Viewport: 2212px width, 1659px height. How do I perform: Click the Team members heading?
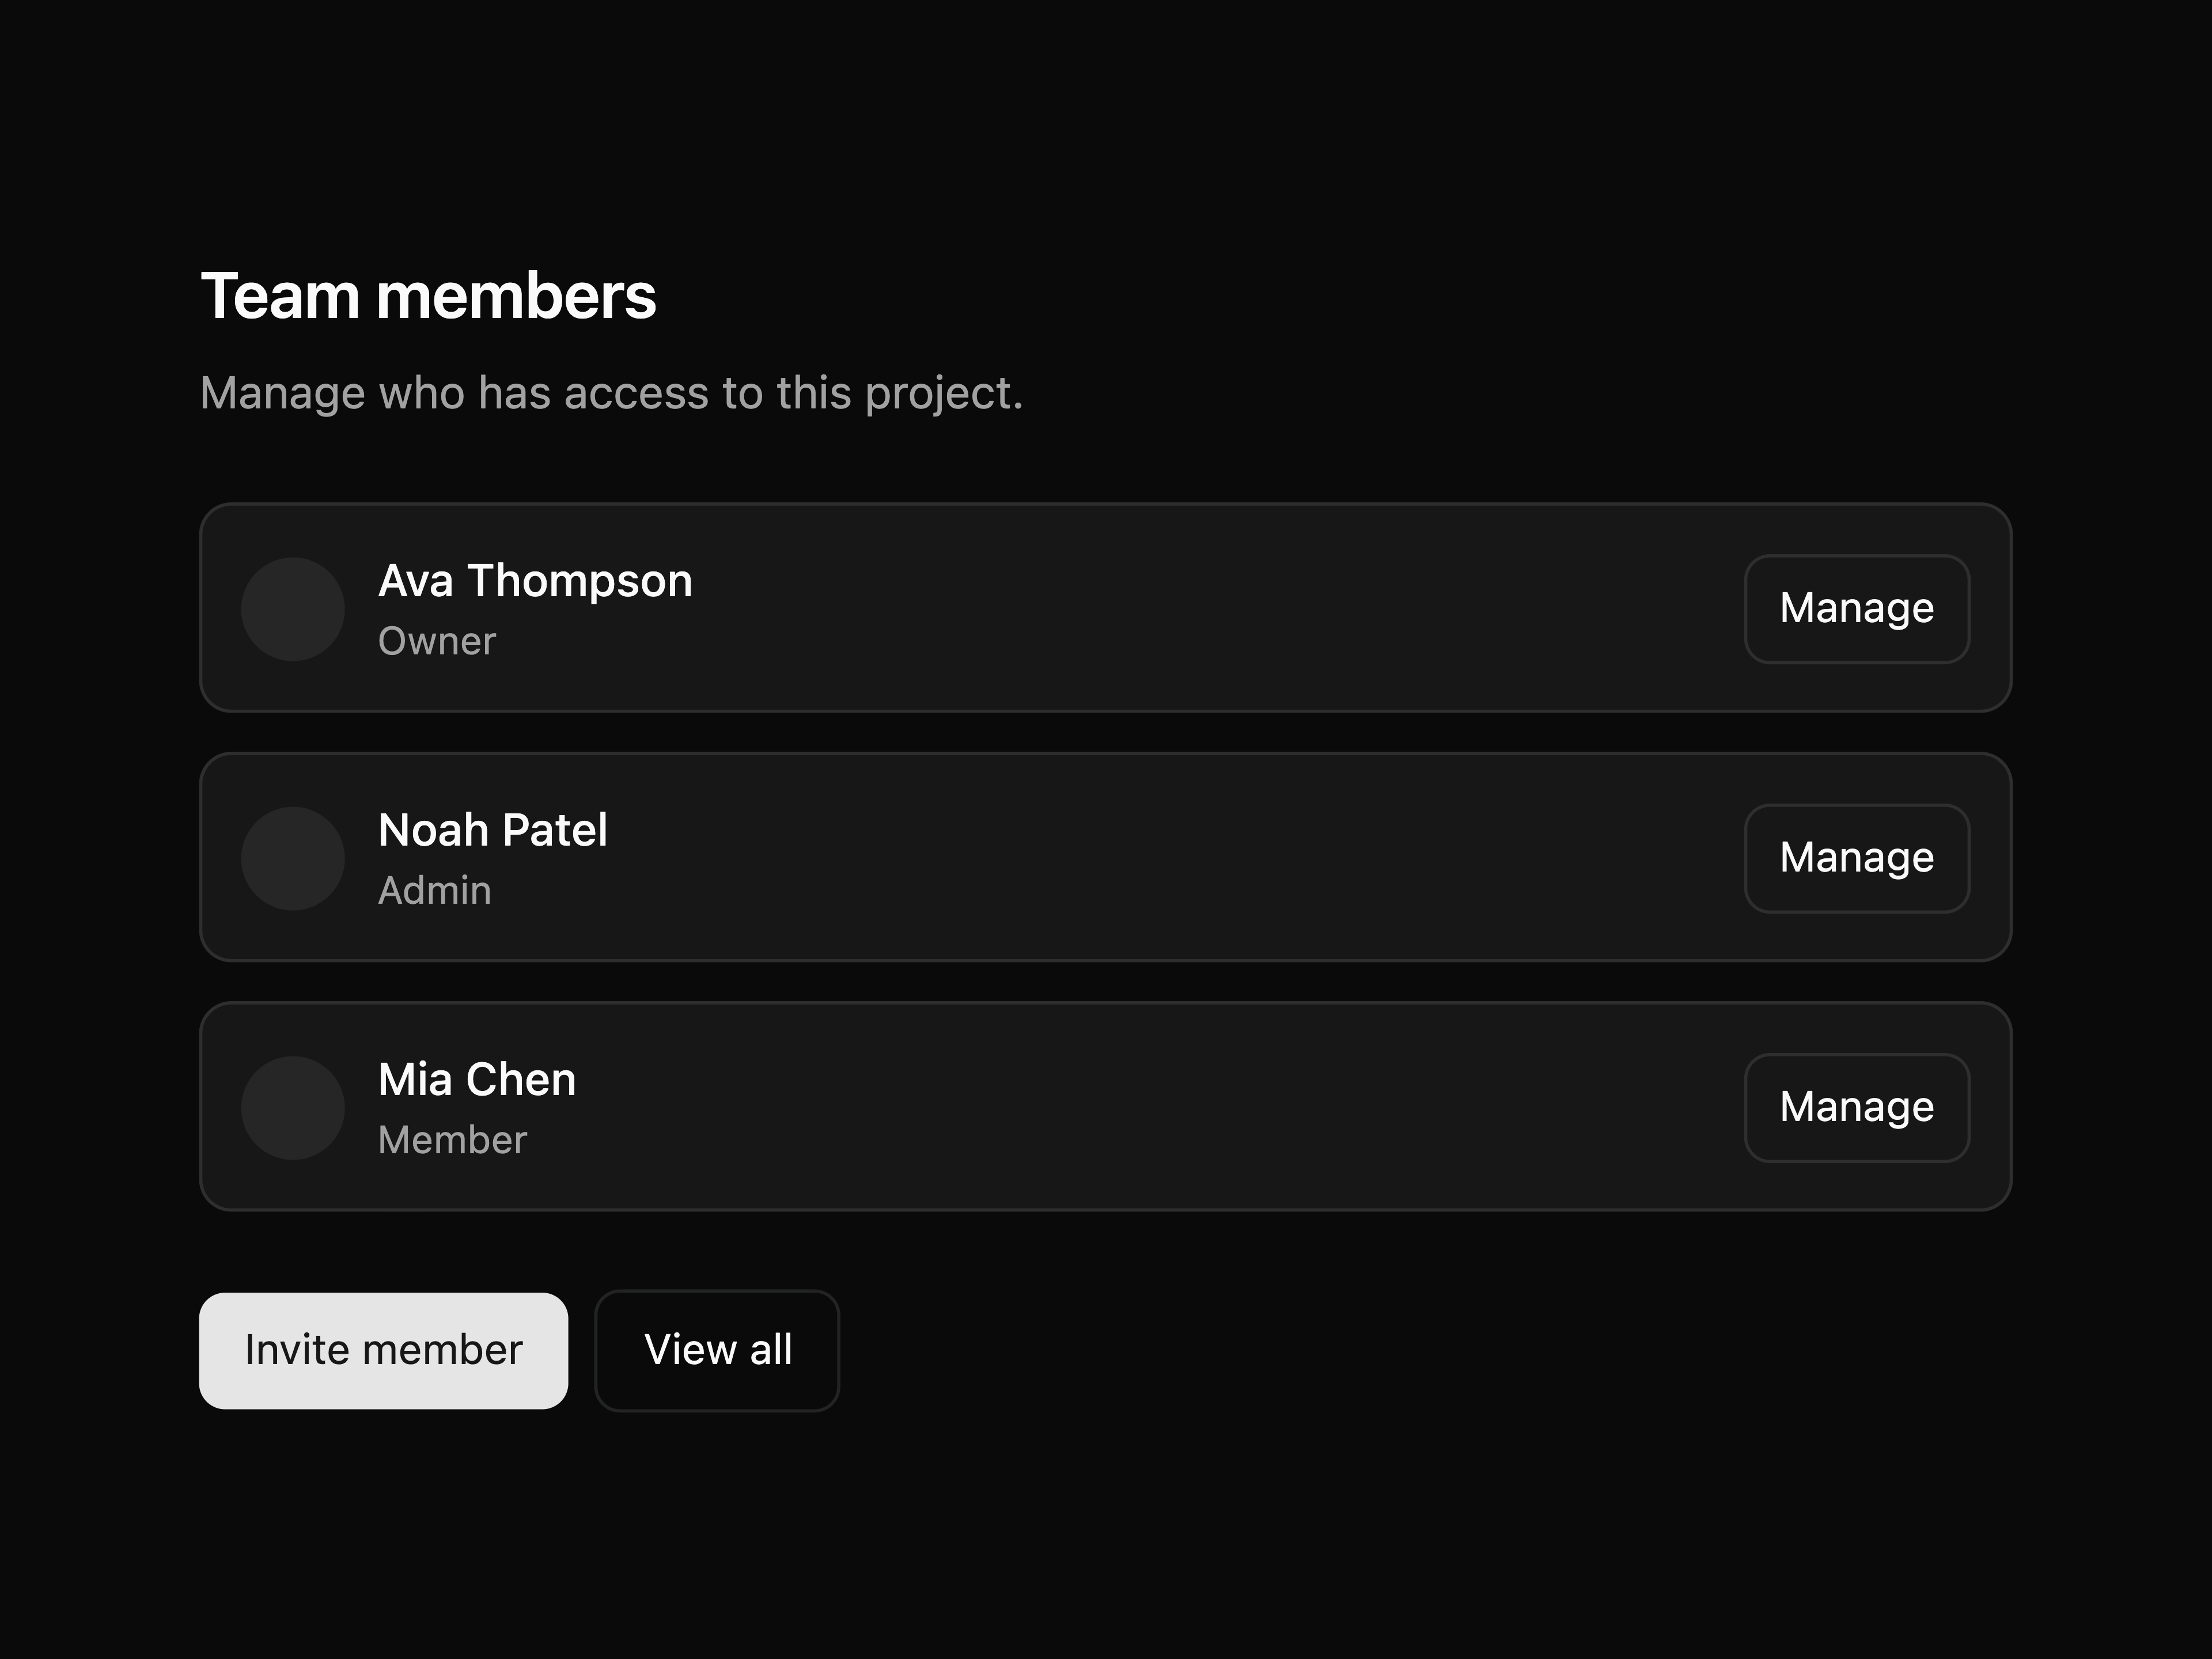[x=428, y=296]
